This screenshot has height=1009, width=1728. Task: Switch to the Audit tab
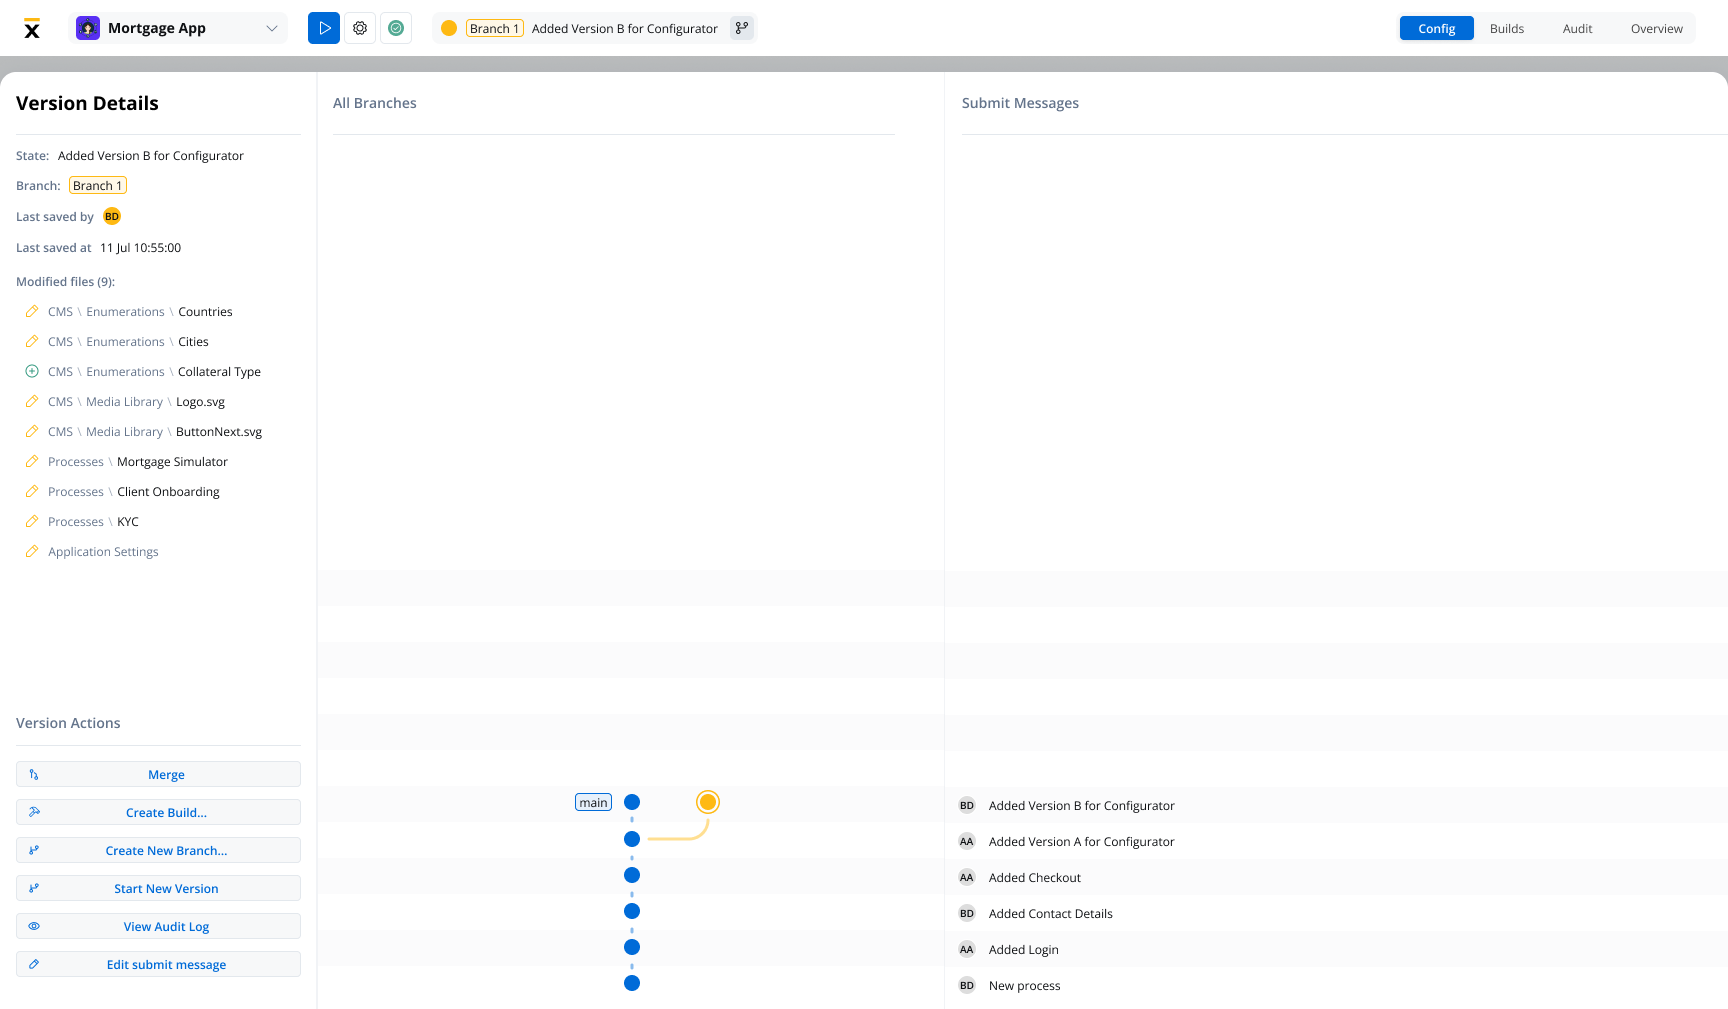[x=1577, y=28]
